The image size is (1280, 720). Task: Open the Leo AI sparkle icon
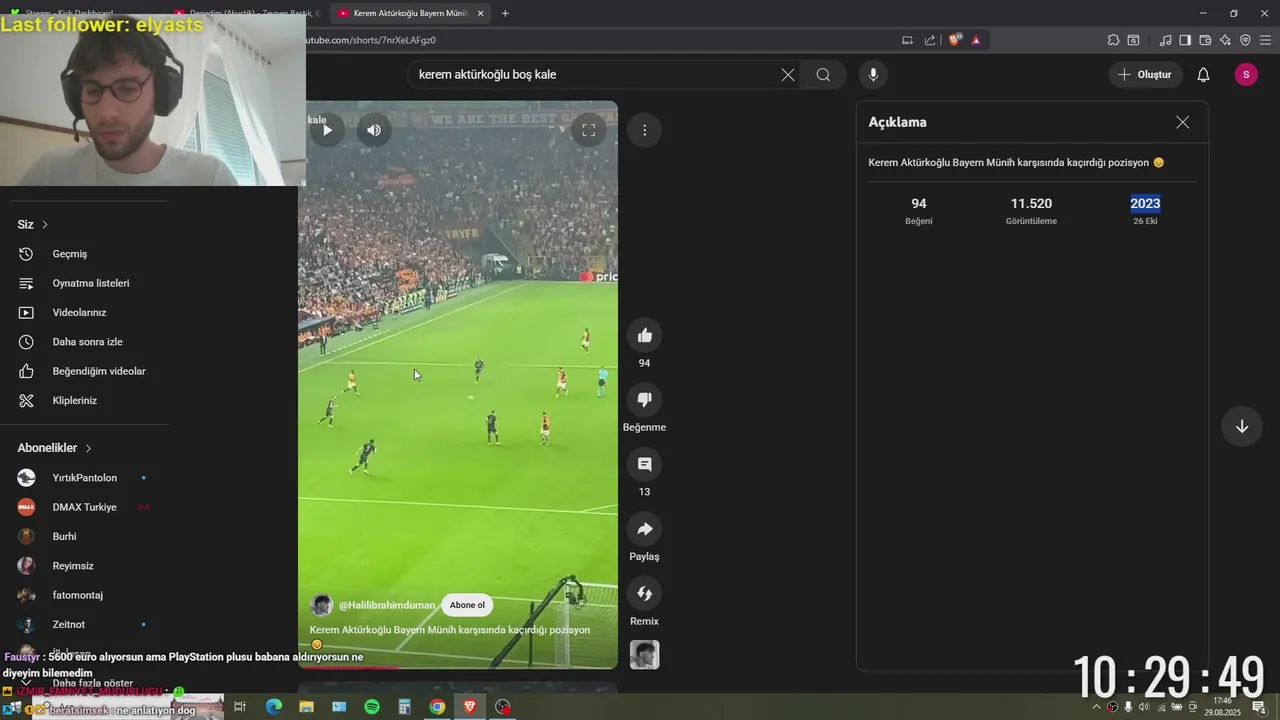click(x=1225, y=40)
